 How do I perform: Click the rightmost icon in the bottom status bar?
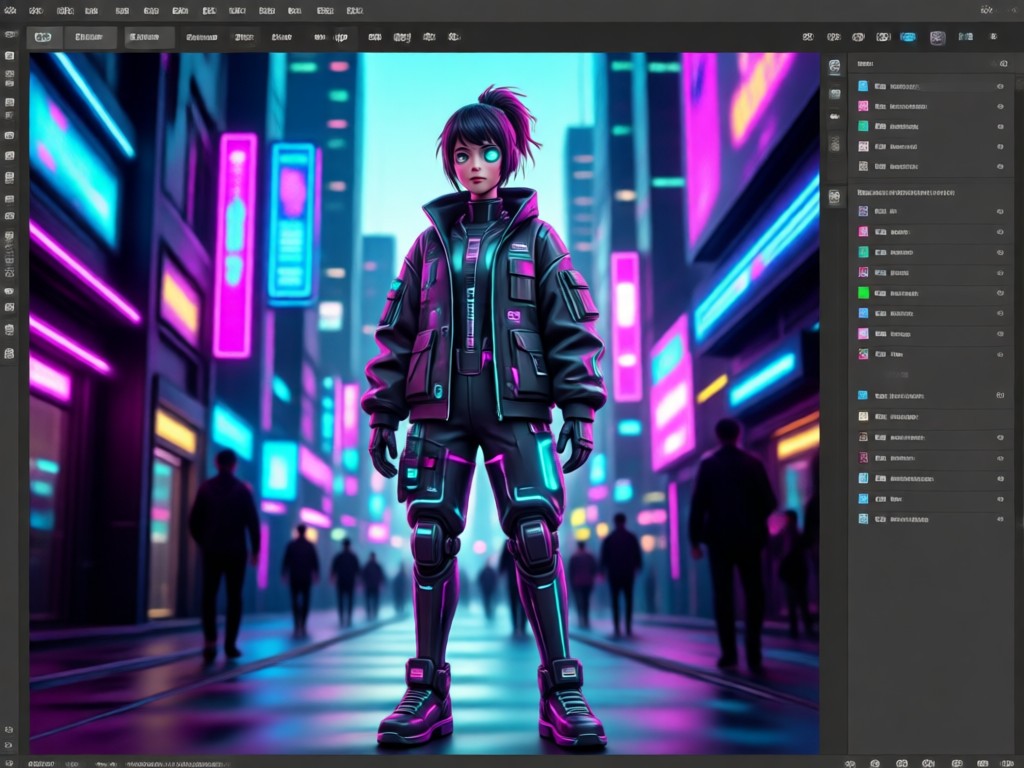click(1006, 763)
